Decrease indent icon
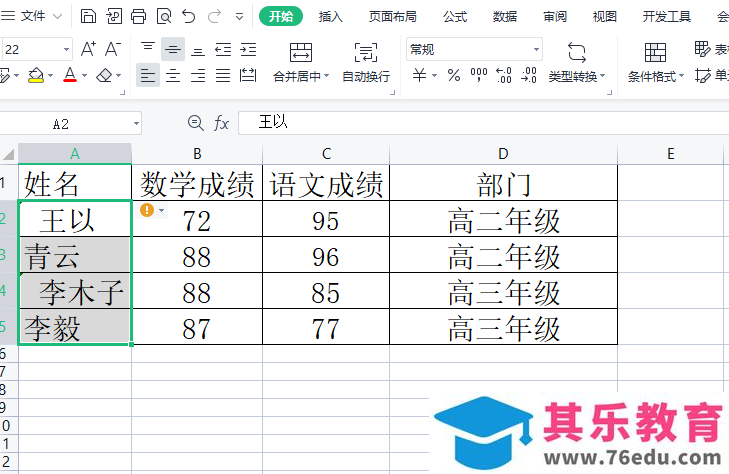The width and height of the screenshot is (729, 474). [223, 49]
